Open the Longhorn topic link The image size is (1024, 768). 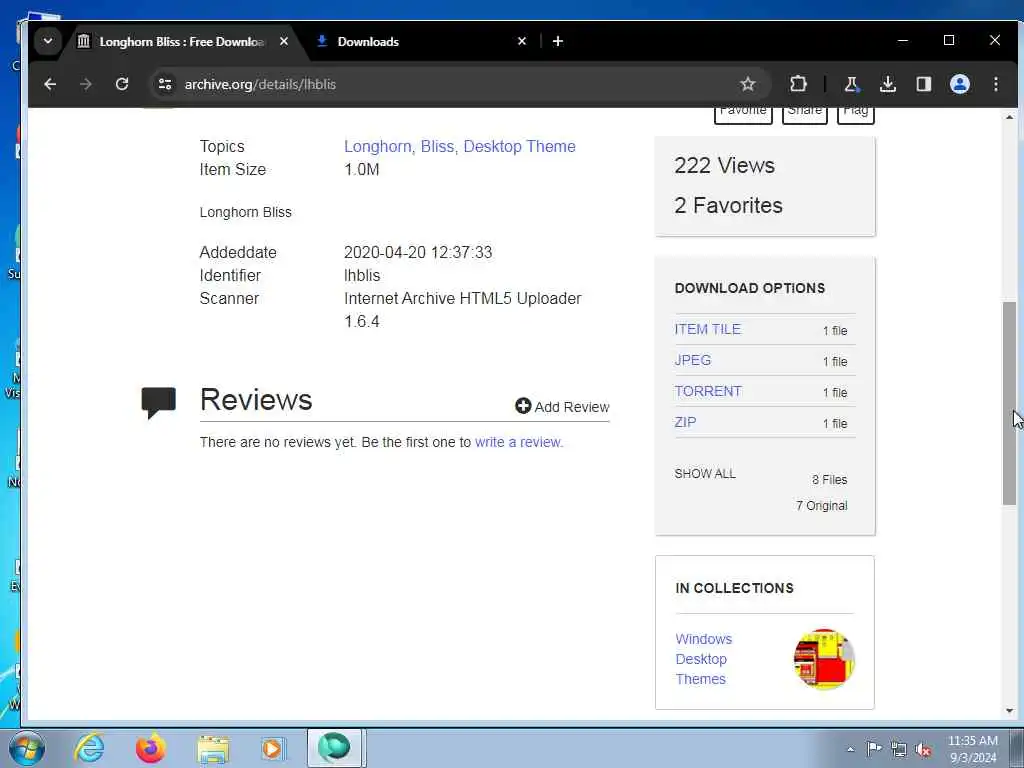(x=377, y=146)
